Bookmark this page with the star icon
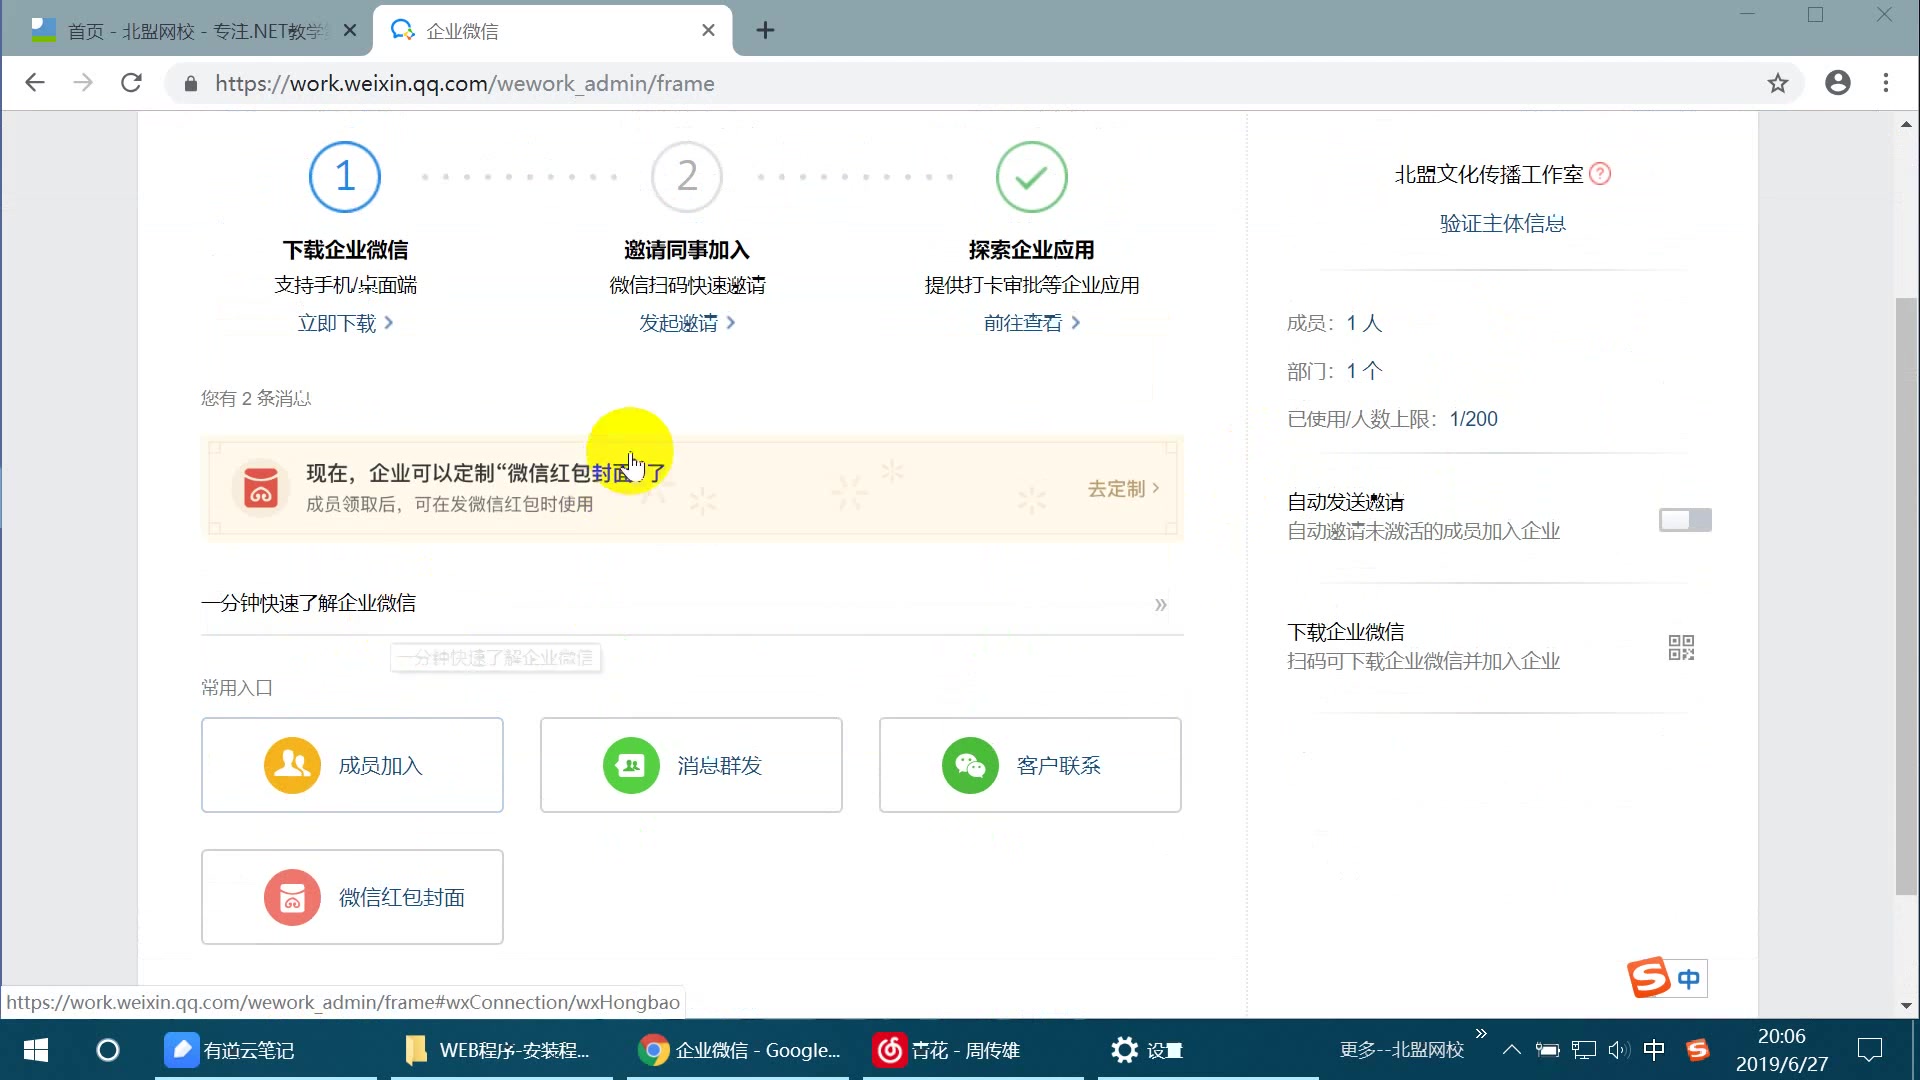 (x=1777, y=83)
